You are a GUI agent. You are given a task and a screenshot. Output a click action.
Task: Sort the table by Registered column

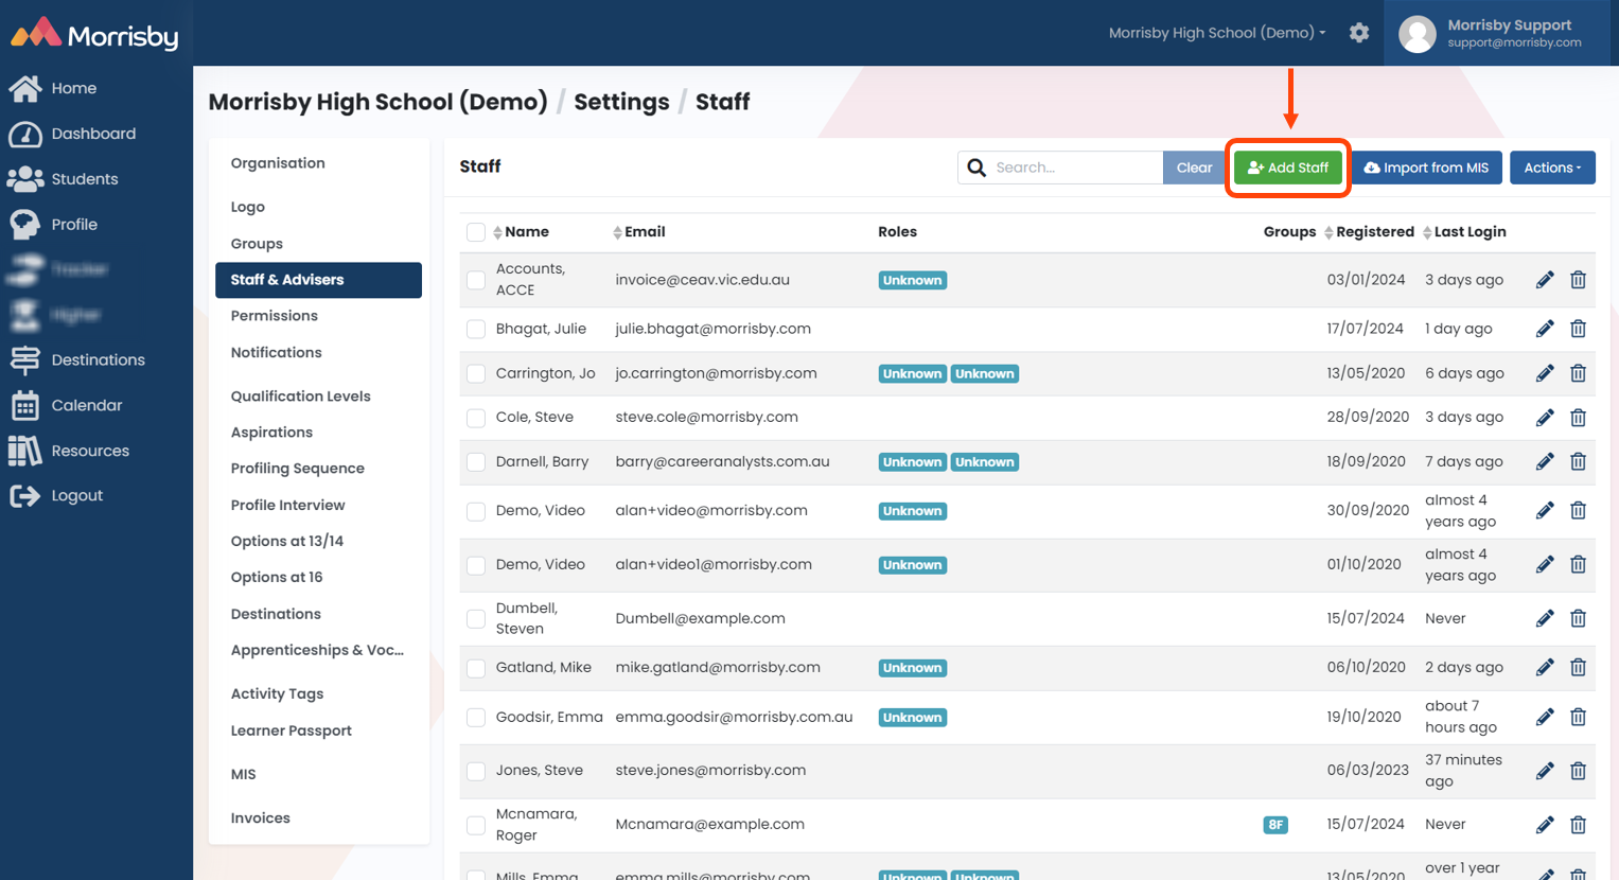(1369, 232)
